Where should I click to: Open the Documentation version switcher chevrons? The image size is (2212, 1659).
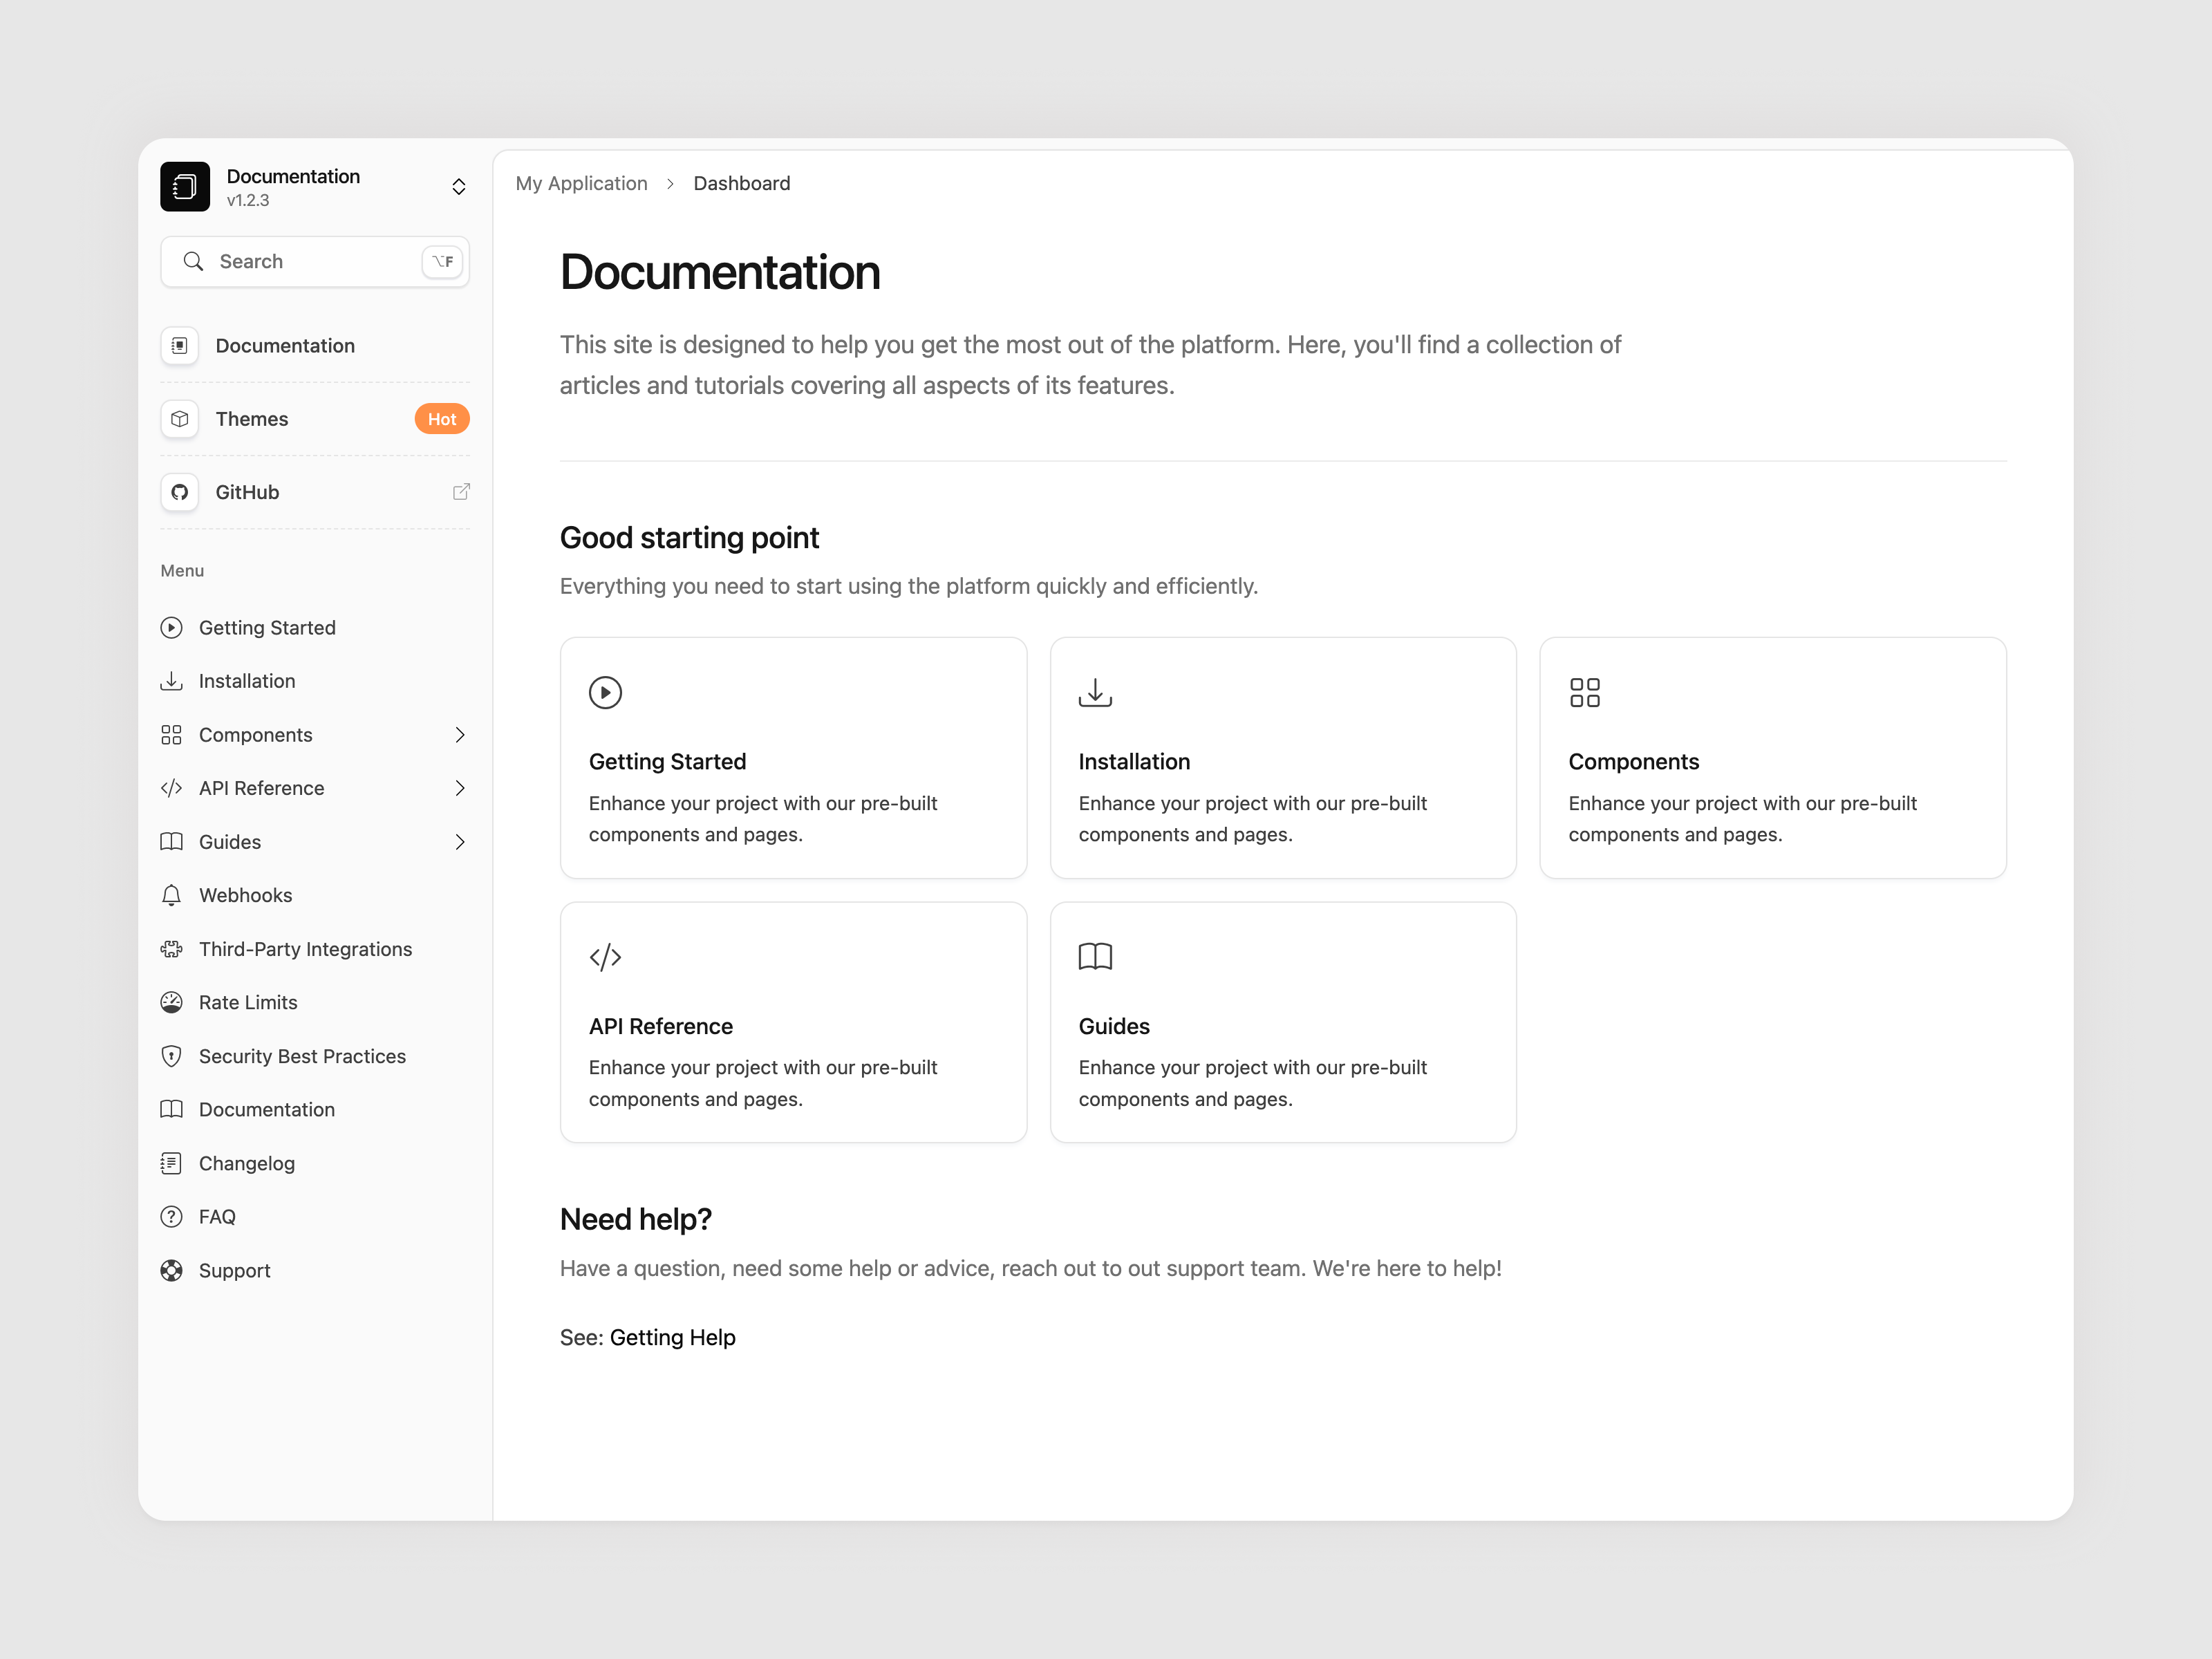(x=458, y=186)
